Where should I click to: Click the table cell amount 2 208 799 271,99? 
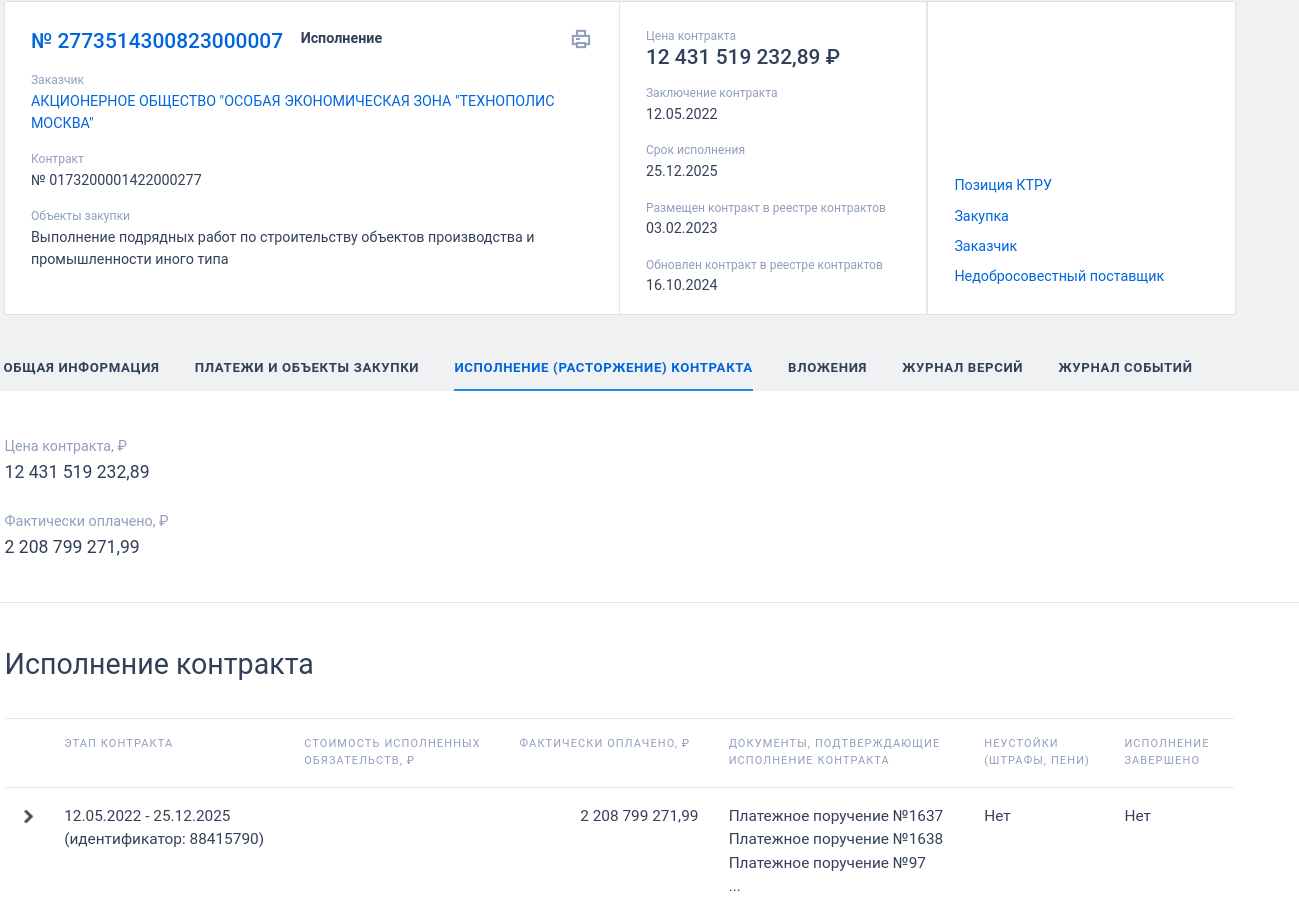639,816
